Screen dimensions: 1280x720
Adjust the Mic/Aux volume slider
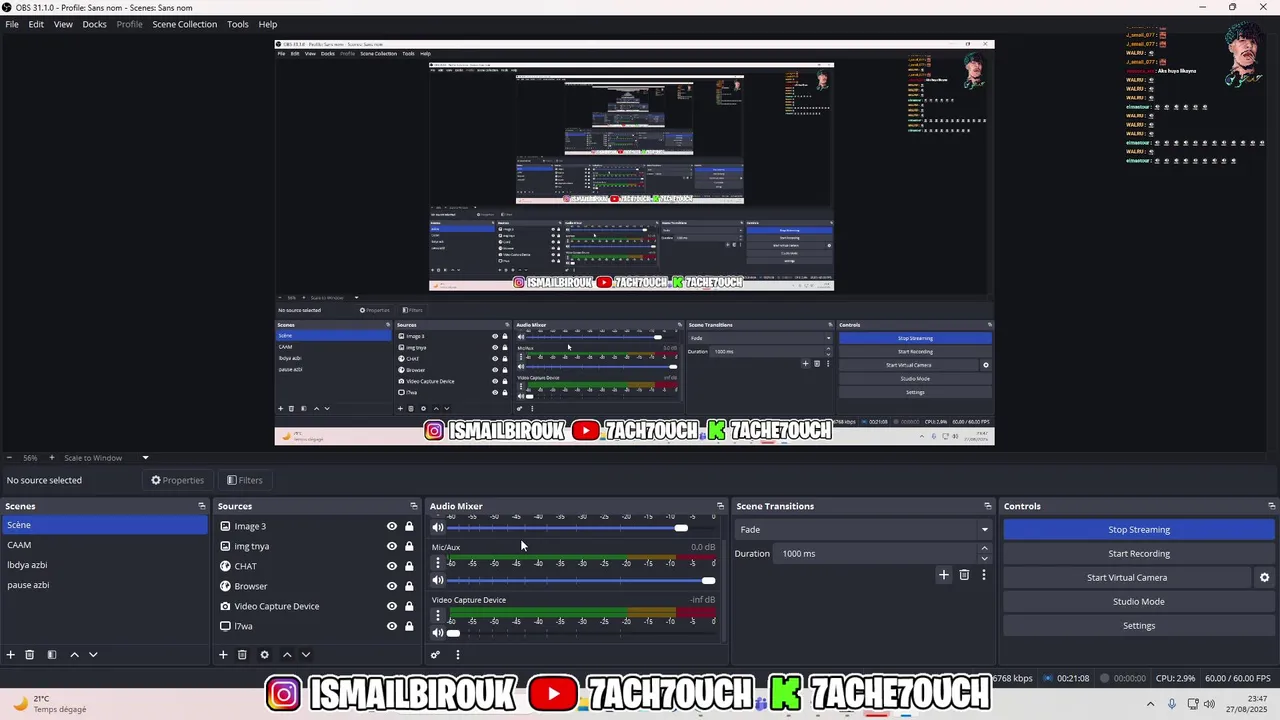tap(582, 580)
